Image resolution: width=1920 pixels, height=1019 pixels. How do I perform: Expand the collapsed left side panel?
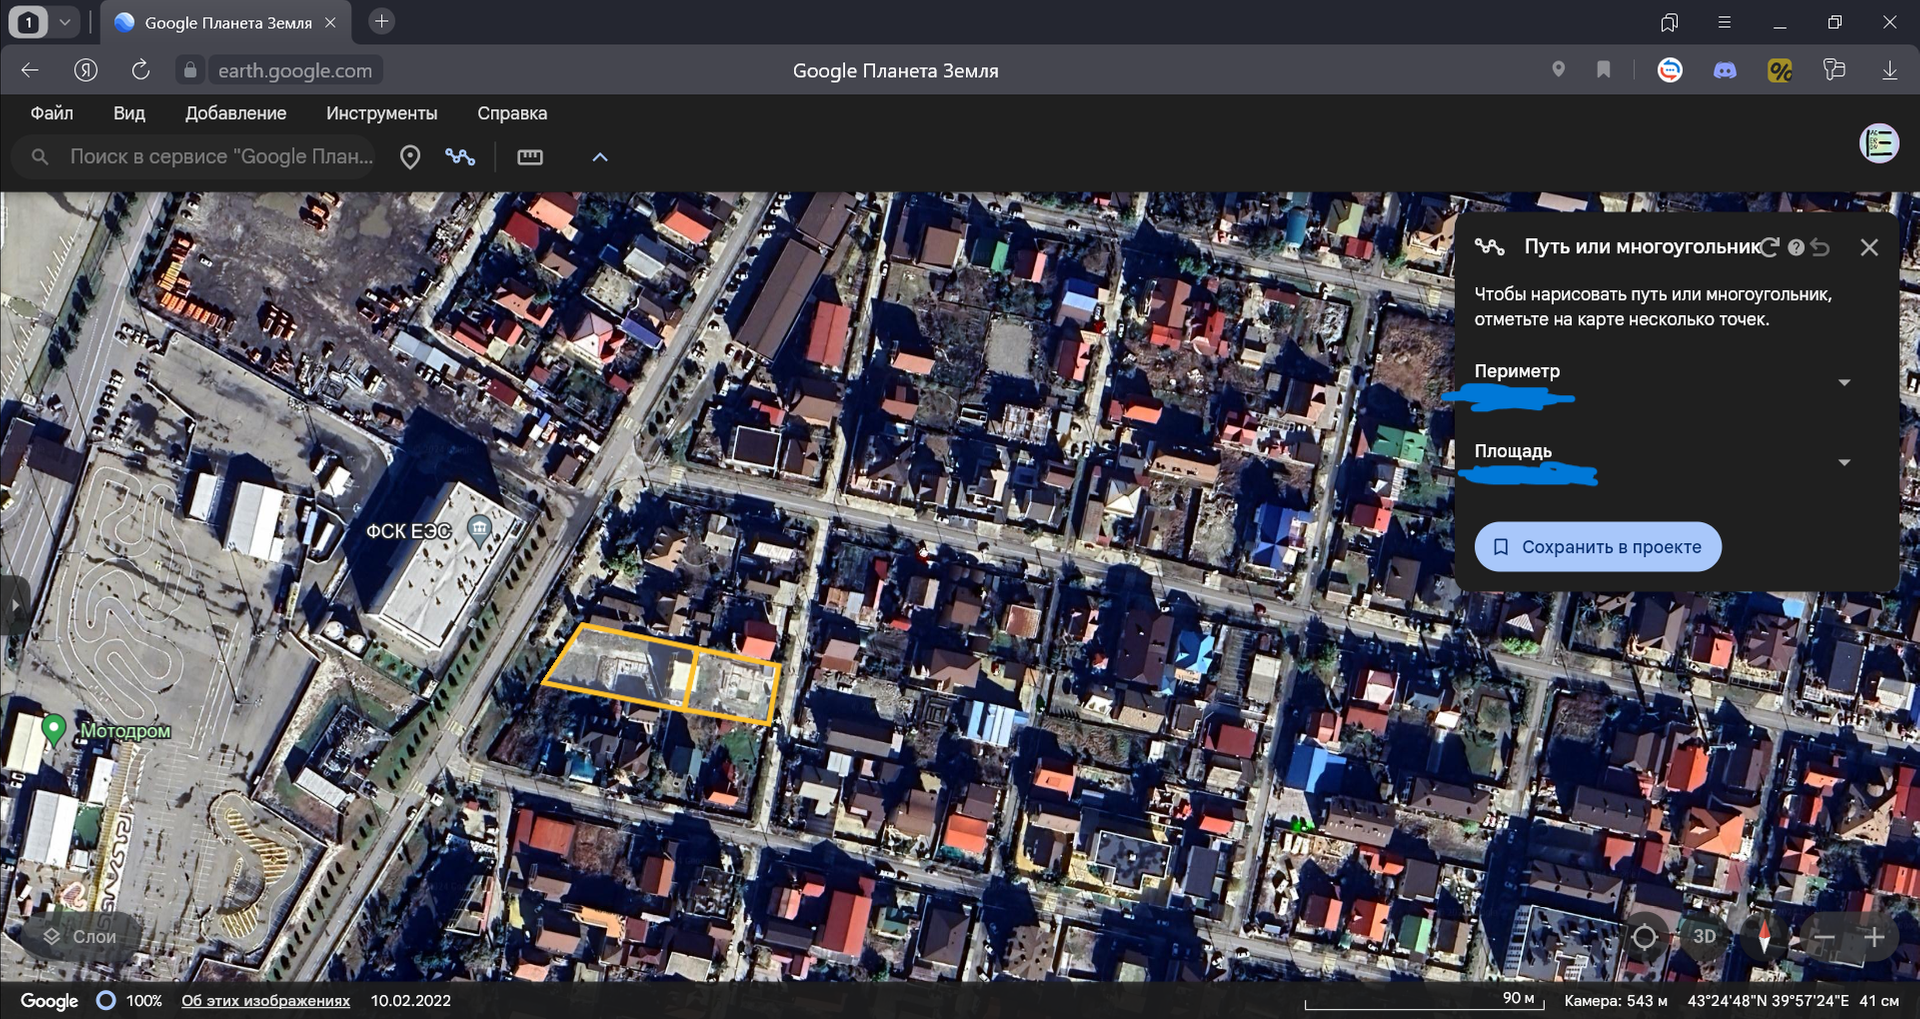click(14, 605)
